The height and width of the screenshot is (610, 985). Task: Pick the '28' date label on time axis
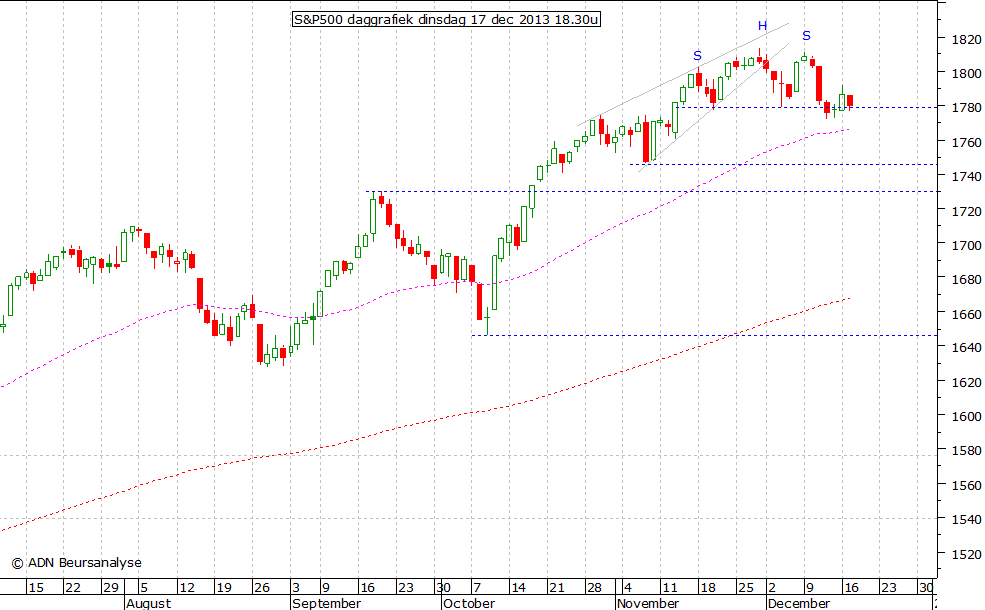point(594,588)
